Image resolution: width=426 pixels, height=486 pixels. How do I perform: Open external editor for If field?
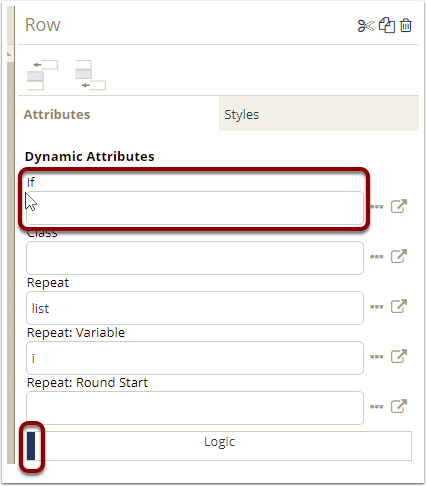[399, 206]
